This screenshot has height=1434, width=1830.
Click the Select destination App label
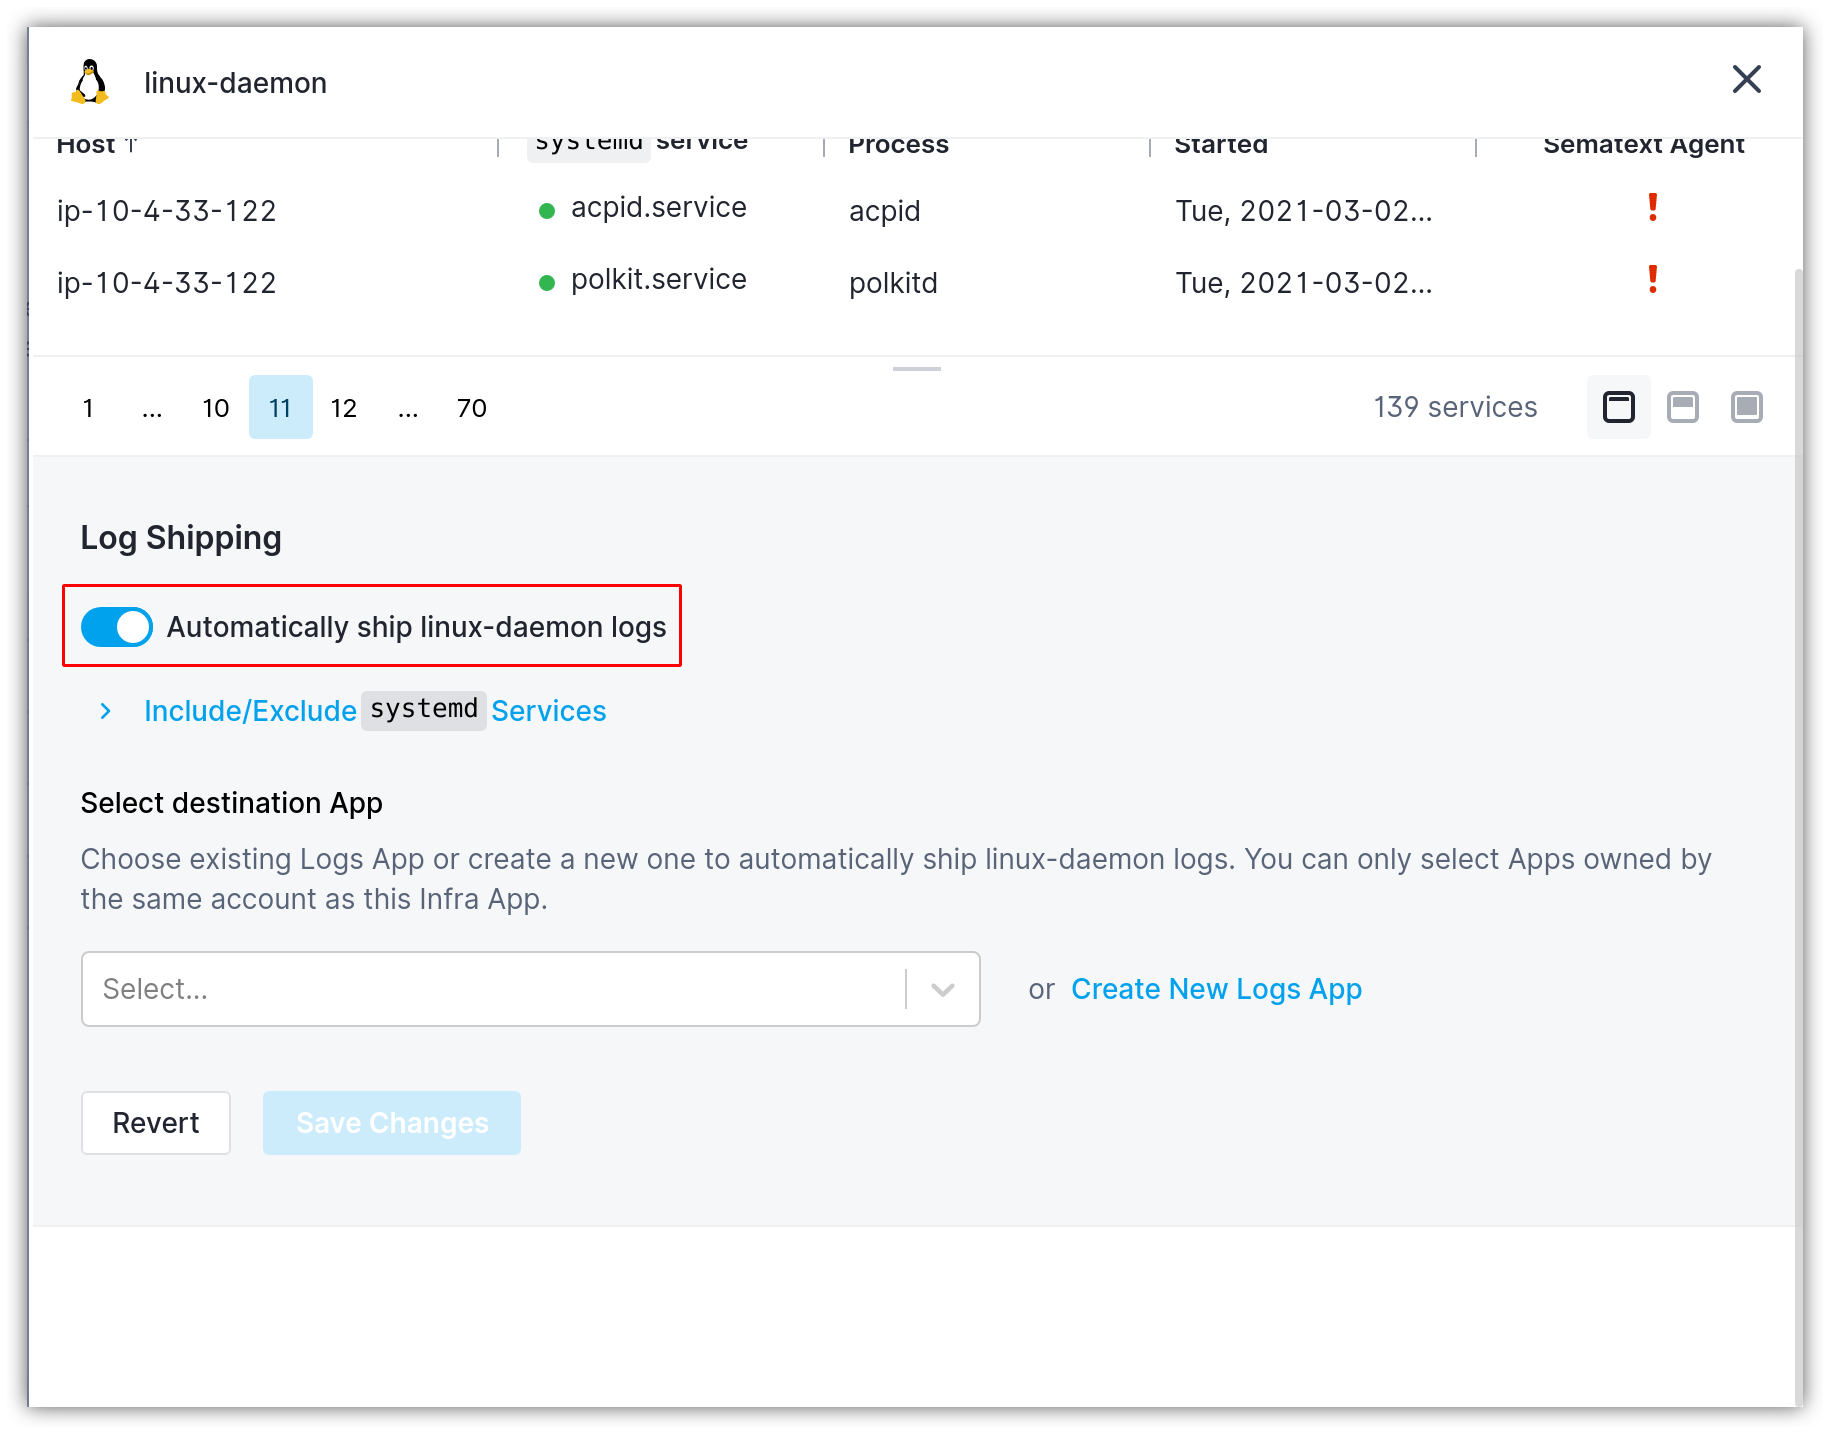pos(232,803)
